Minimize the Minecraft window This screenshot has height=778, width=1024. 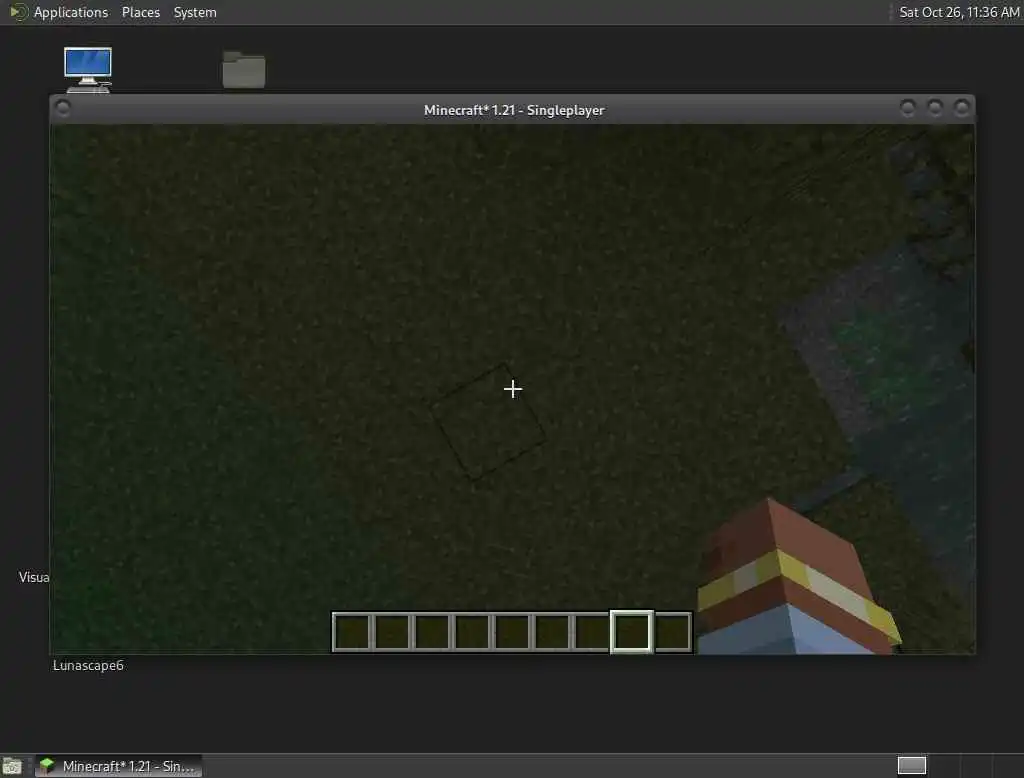[907, 108]
